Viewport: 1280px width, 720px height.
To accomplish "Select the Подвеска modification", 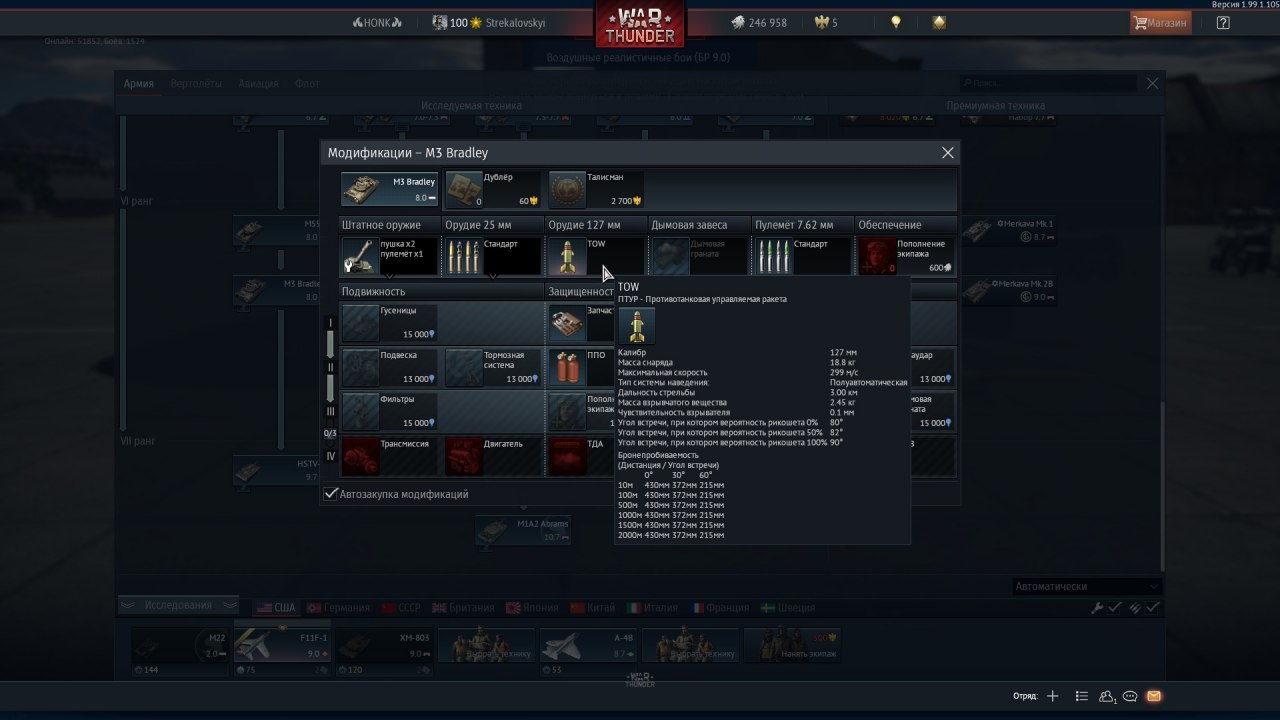I will pos(390,367).
